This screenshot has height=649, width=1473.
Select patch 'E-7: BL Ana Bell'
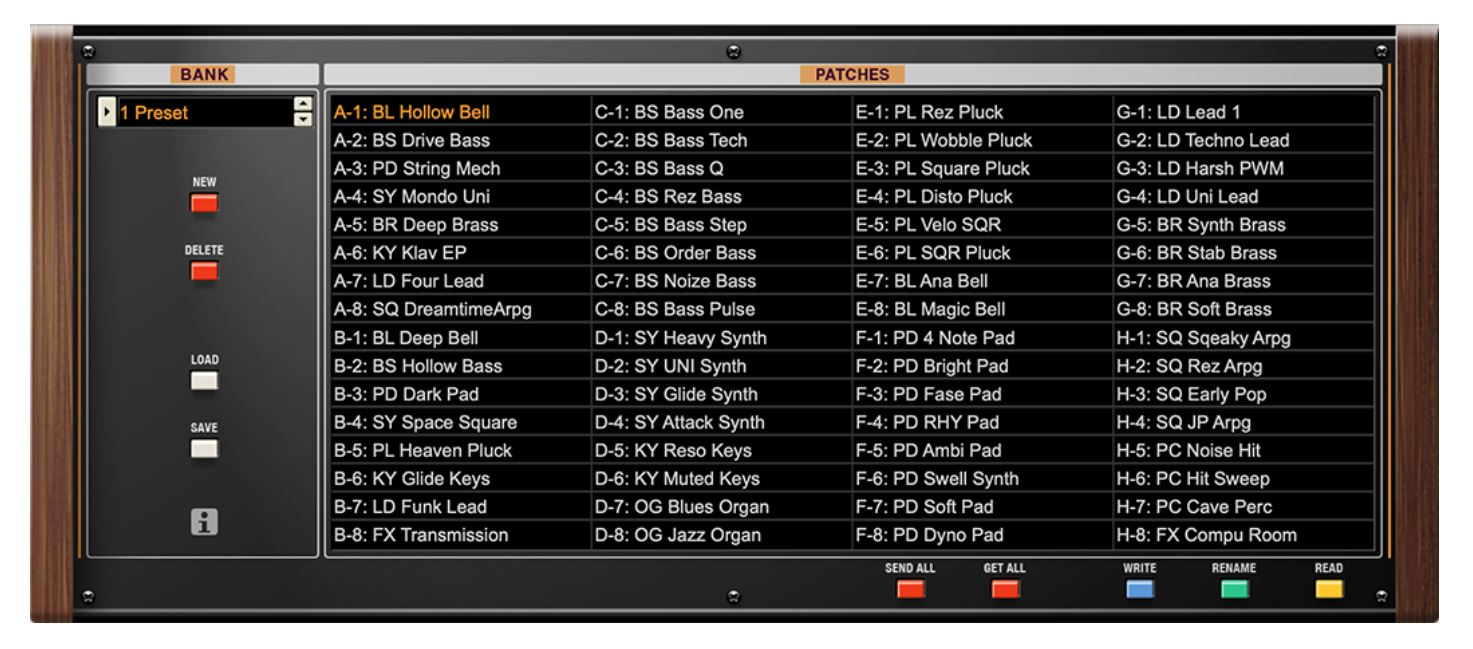click(x=983, y=281)
